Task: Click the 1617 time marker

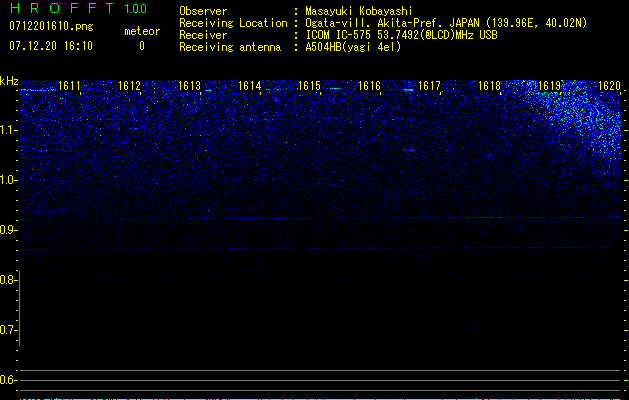Action: click(x=429, y=86)
